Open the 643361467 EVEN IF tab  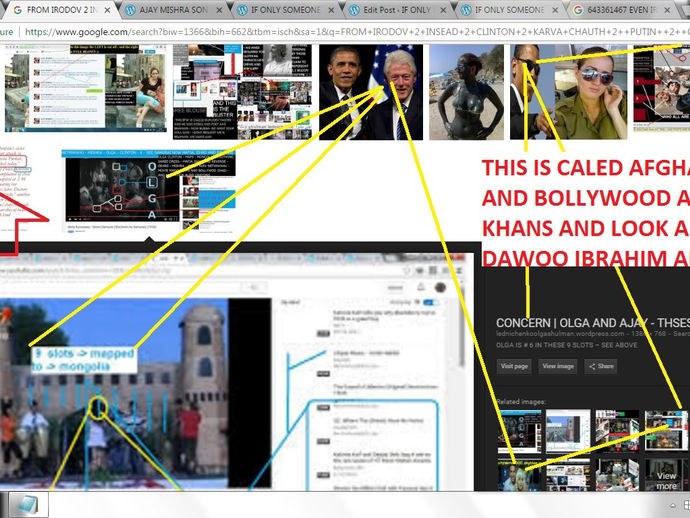621,10
